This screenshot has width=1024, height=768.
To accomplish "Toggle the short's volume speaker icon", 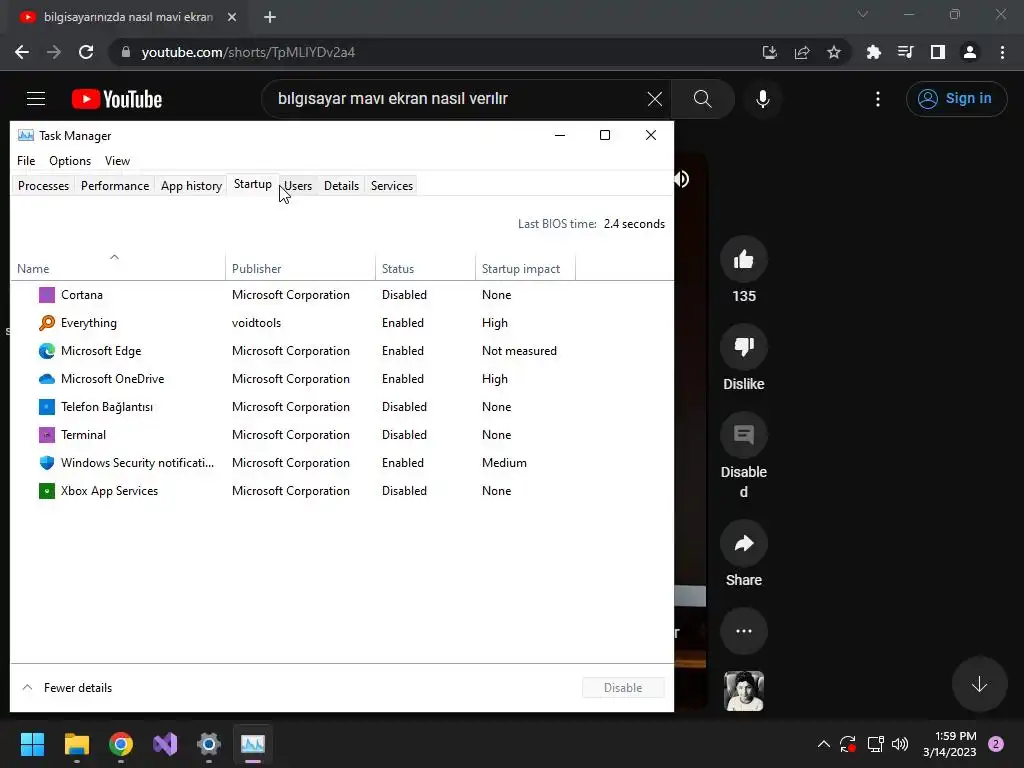I will 682,179.
